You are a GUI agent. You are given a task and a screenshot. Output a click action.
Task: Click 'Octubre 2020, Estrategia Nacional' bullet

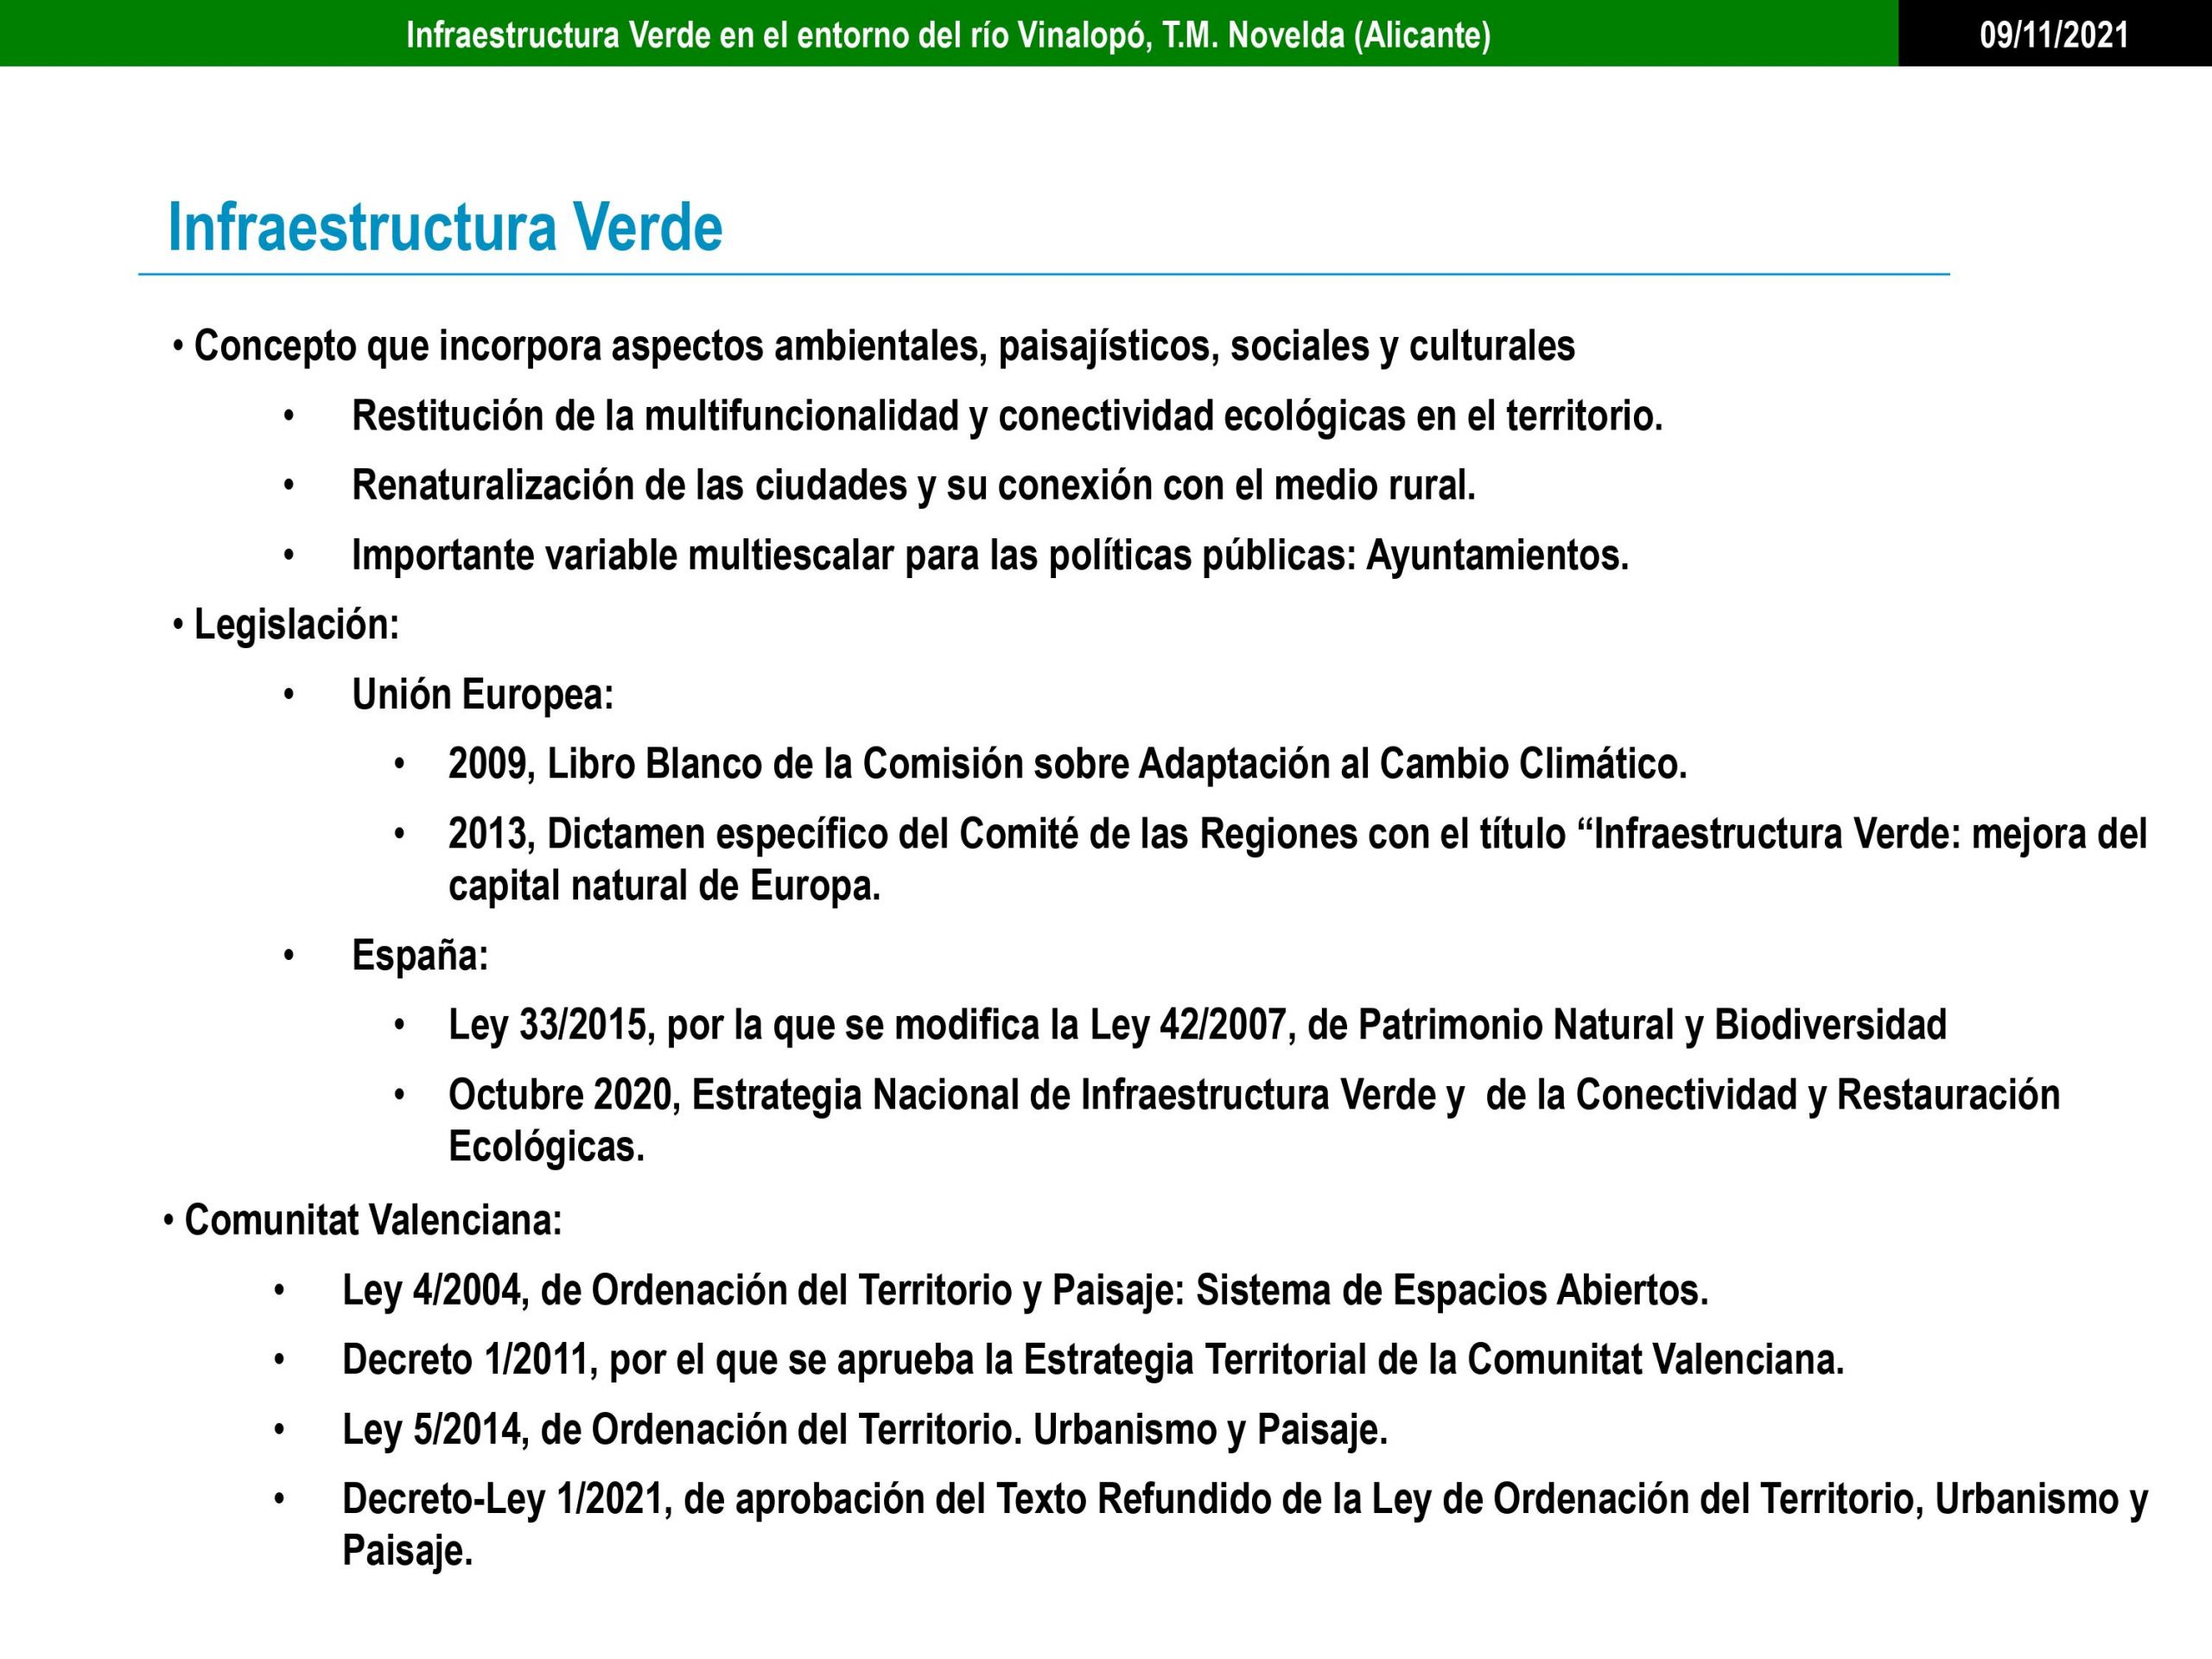[1254, 1094]
